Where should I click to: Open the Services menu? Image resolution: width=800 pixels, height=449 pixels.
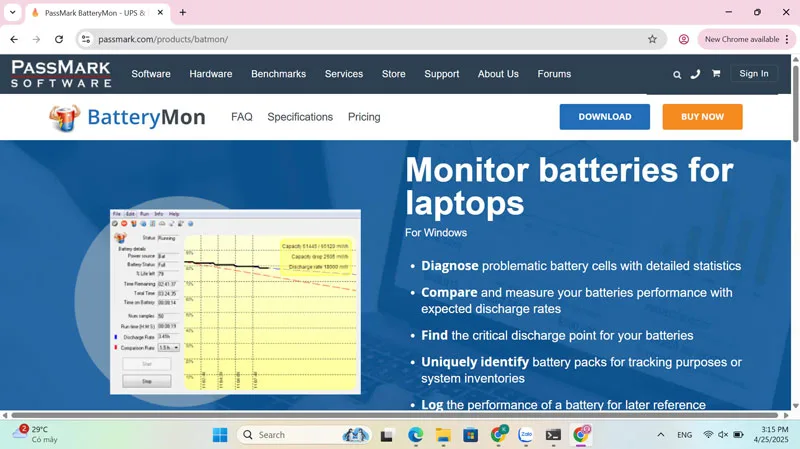click(x=344, y=74)
